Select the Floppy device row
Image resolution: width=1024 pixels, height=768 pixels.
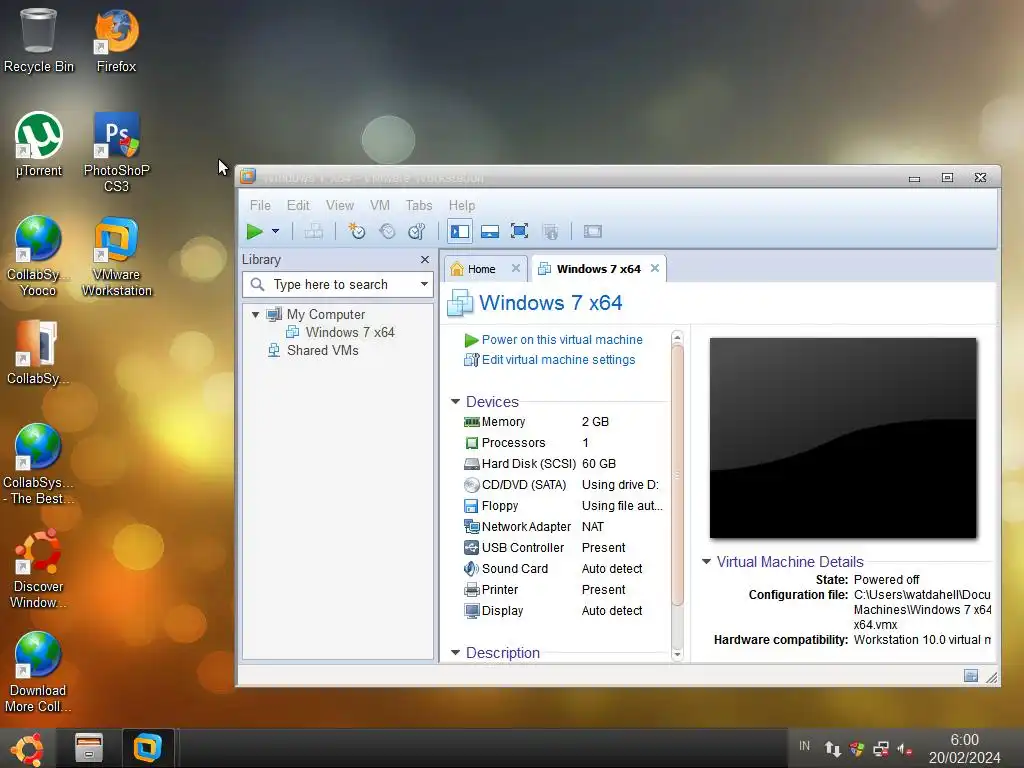pos(564,505)
